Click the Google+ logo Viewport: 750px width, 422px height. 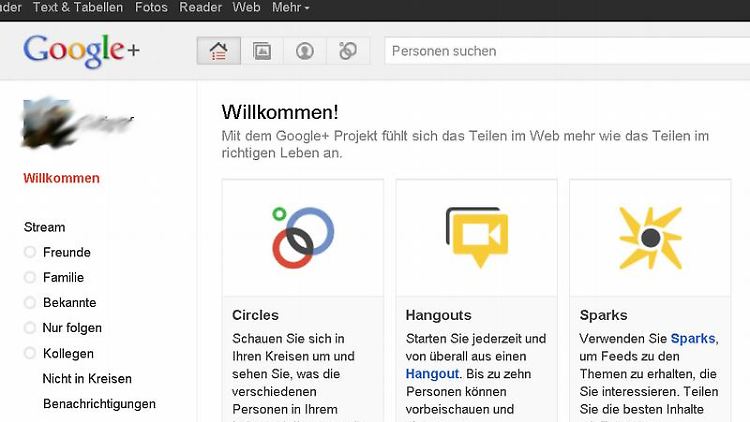[81, 51]
